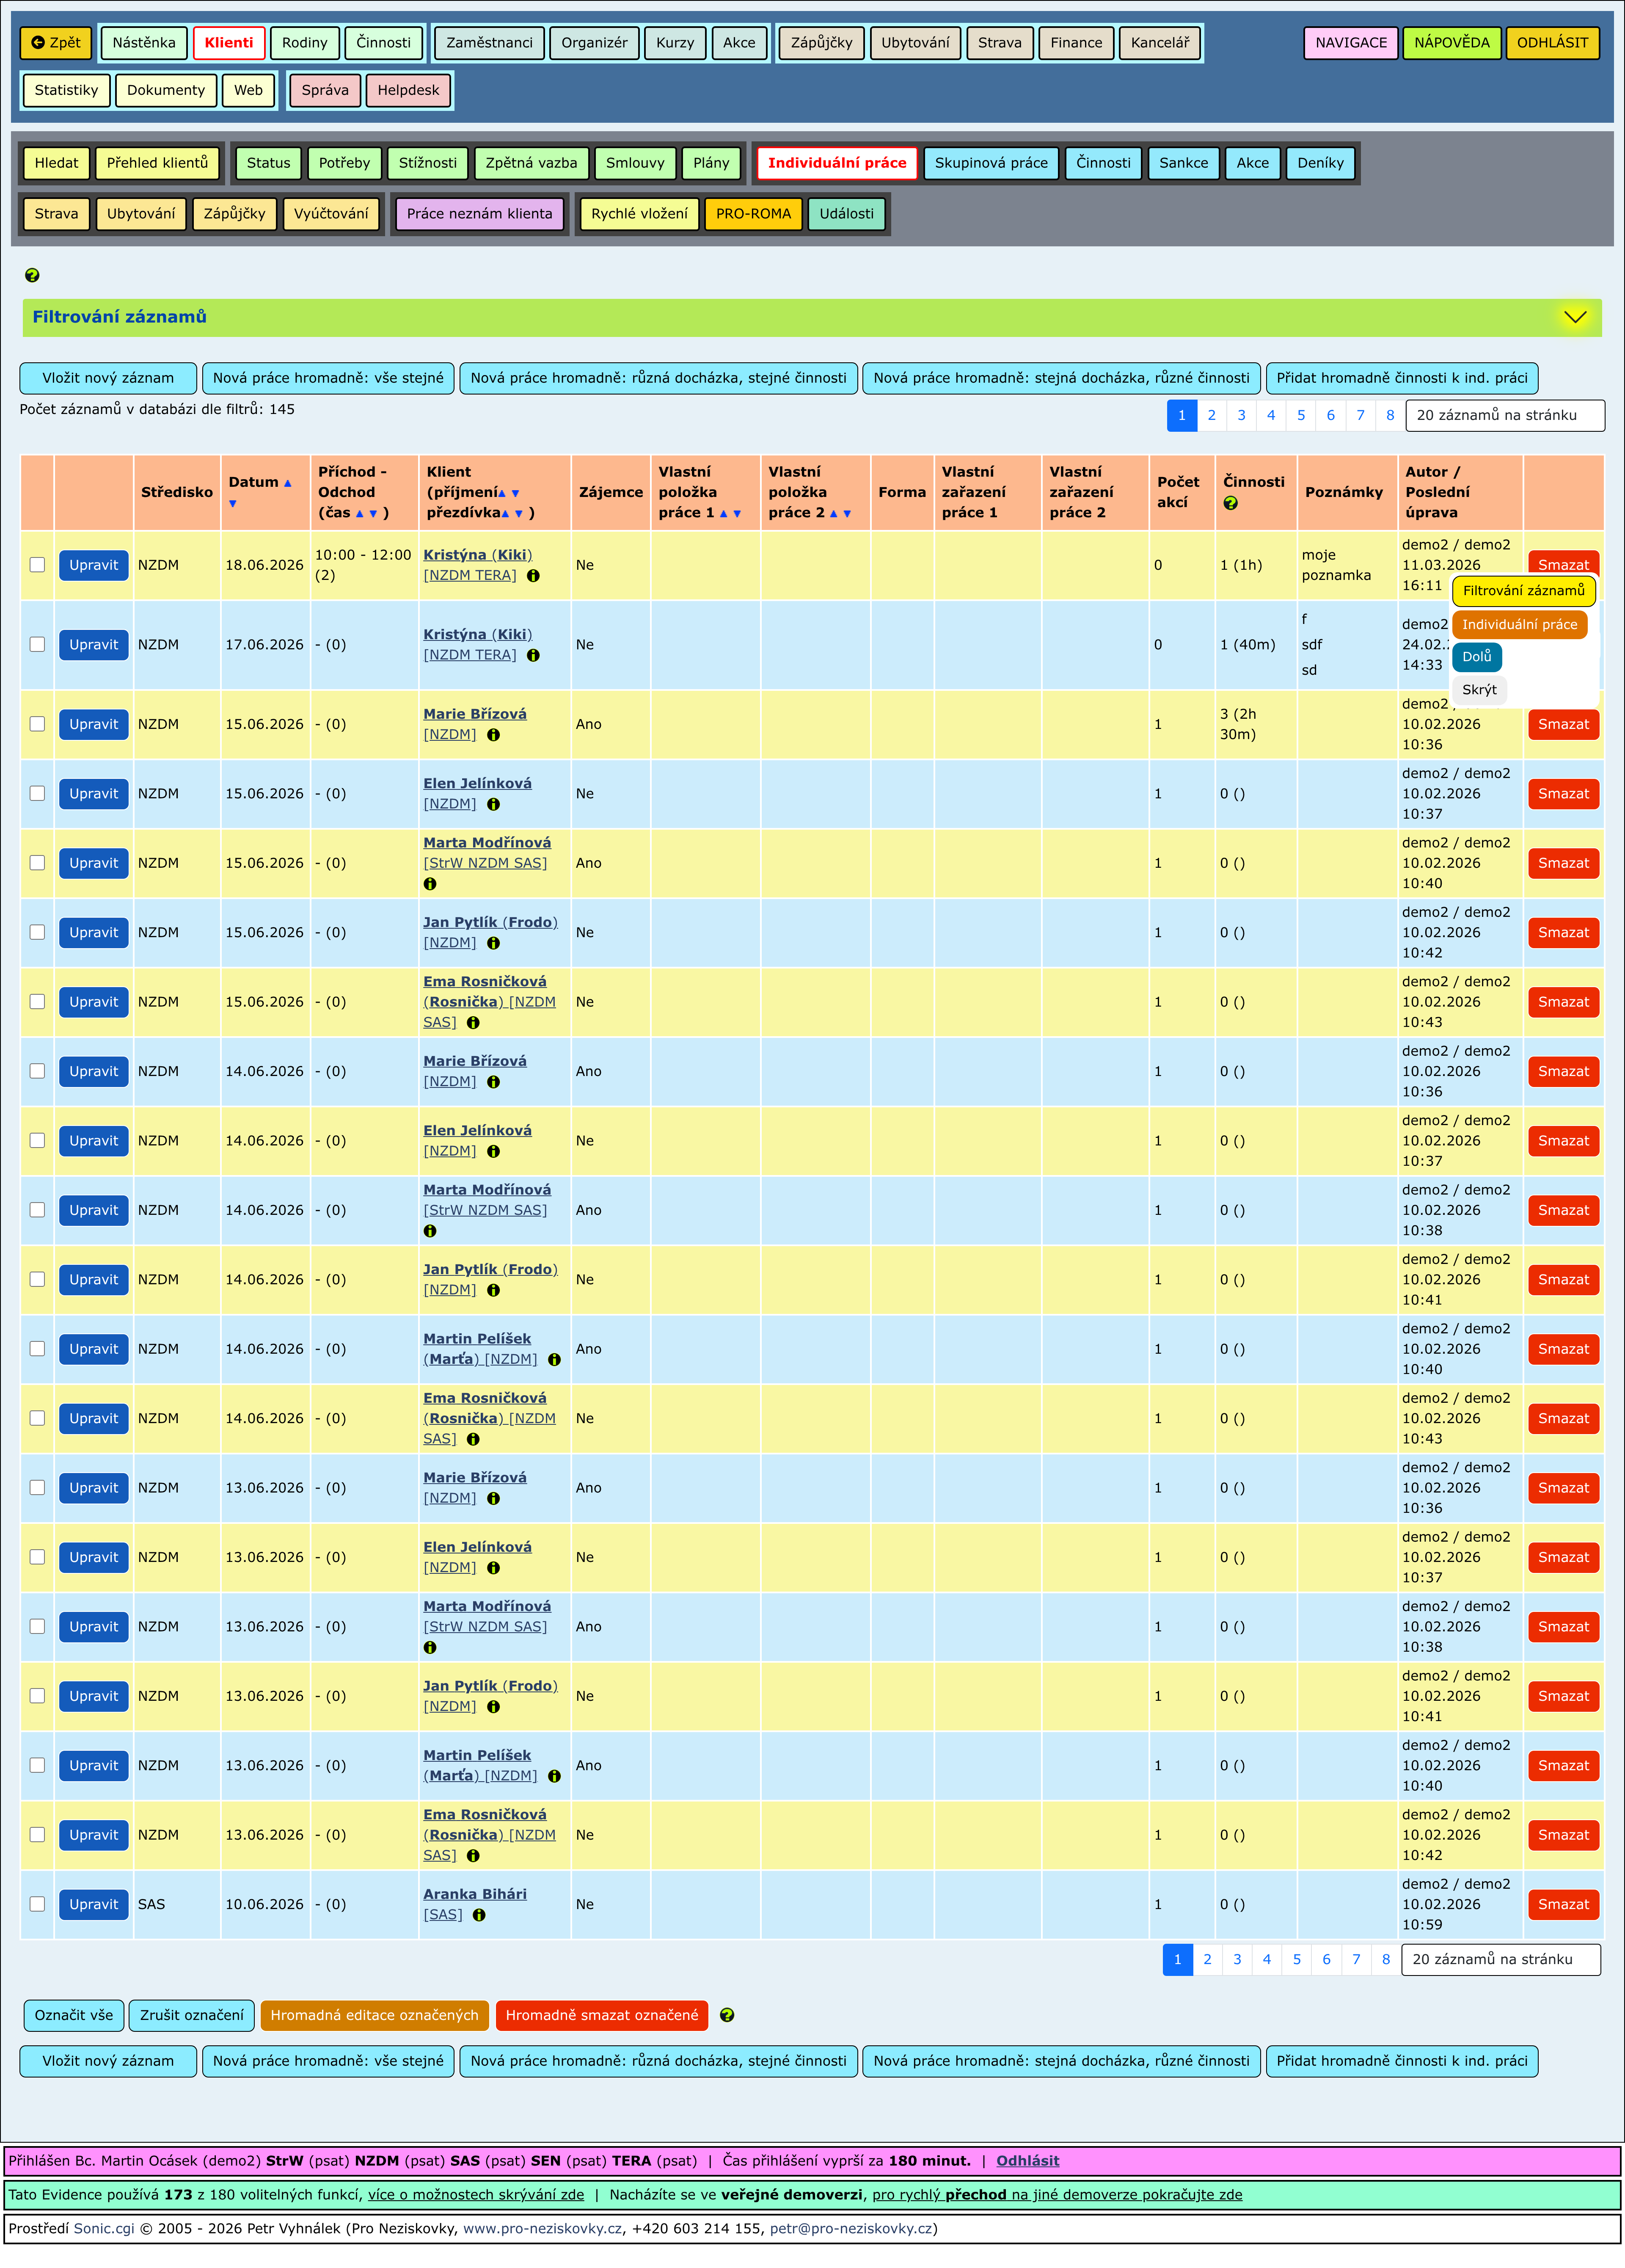Open bottom 20 záznamů na stránku dropdown

[1500, 1959]
